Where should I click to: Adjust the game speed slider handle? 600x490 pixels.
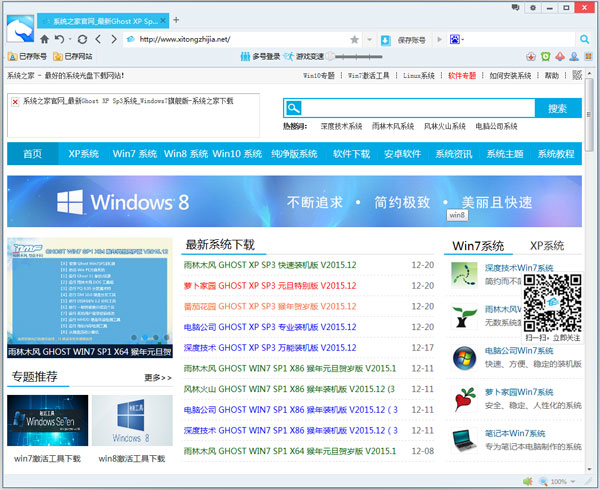(330, 57)
